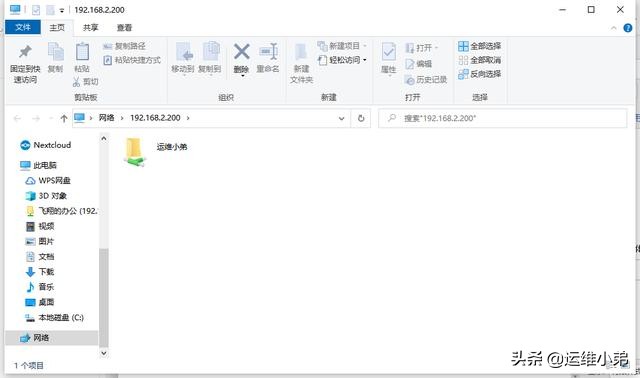Select Network (网络) in sidebar

[x=52, y=338]
